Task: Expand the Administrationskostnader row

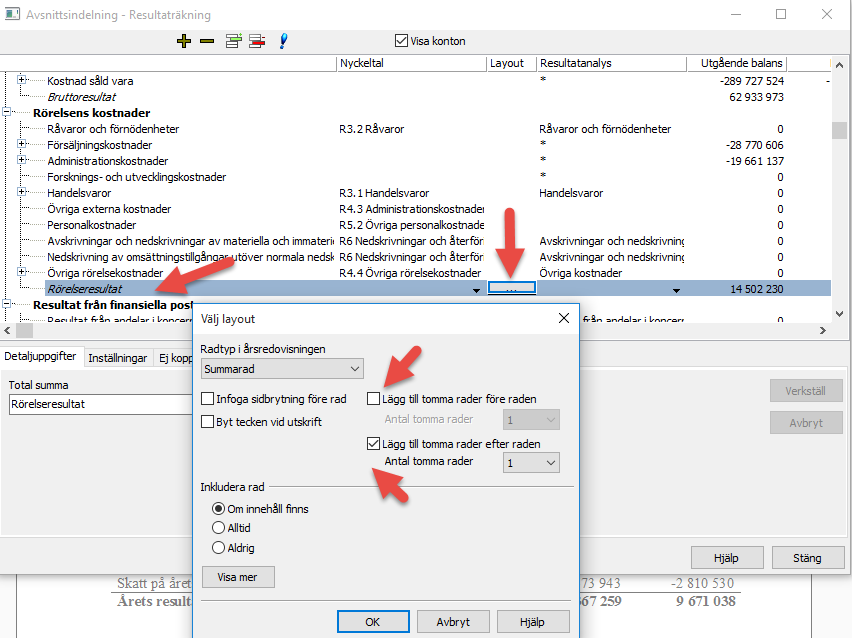Action: [x=22, y=160]
